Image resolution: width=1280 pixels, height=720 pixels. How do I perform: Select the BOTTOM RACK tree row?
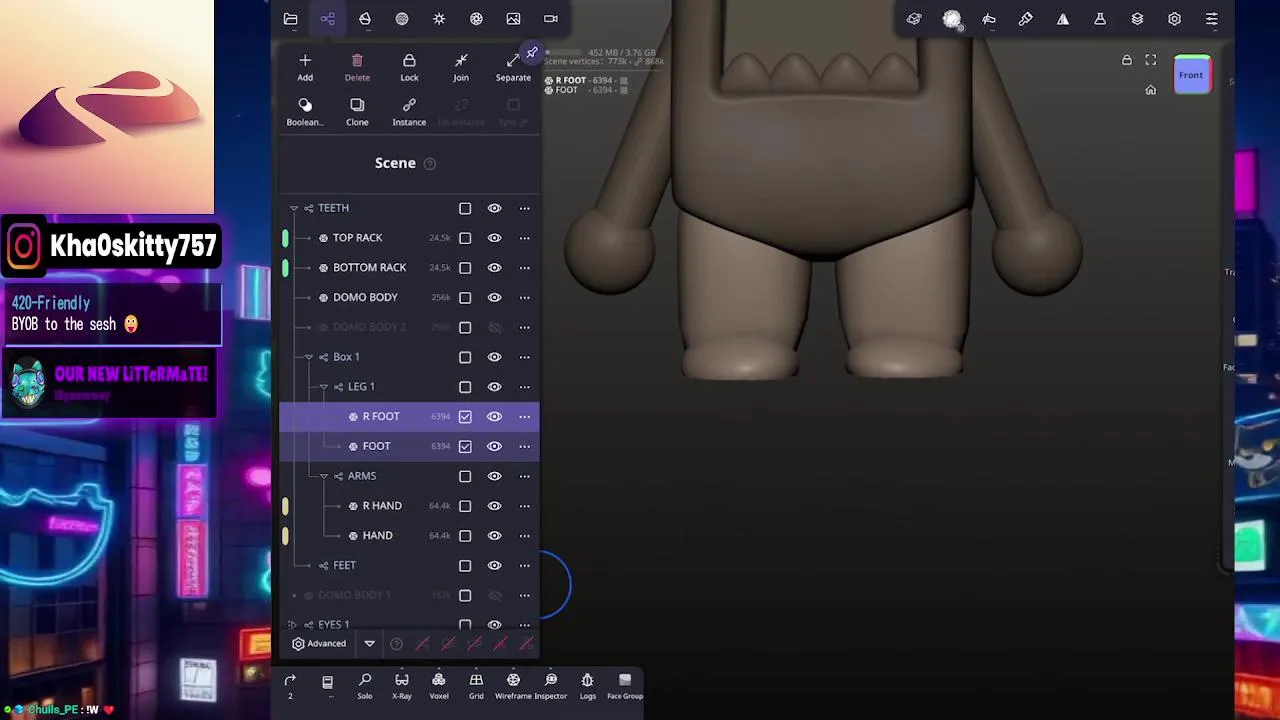(409, 268)
